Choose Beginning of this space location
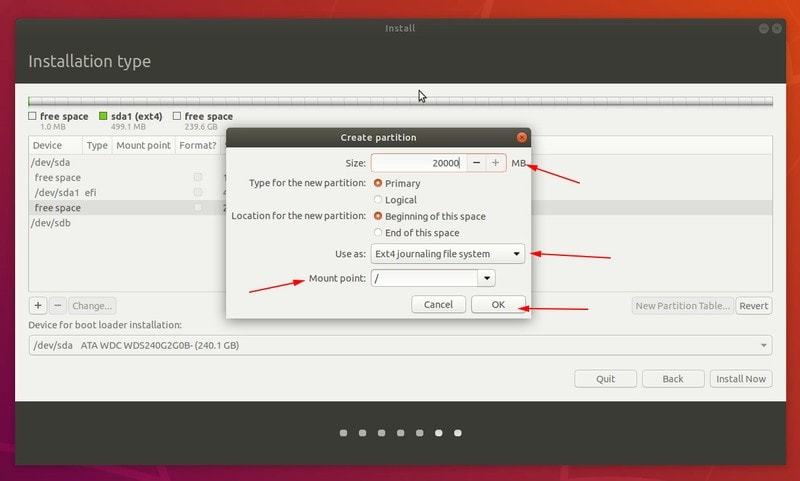Viewport: 800px width, 481px height. (x=378, y=216)
